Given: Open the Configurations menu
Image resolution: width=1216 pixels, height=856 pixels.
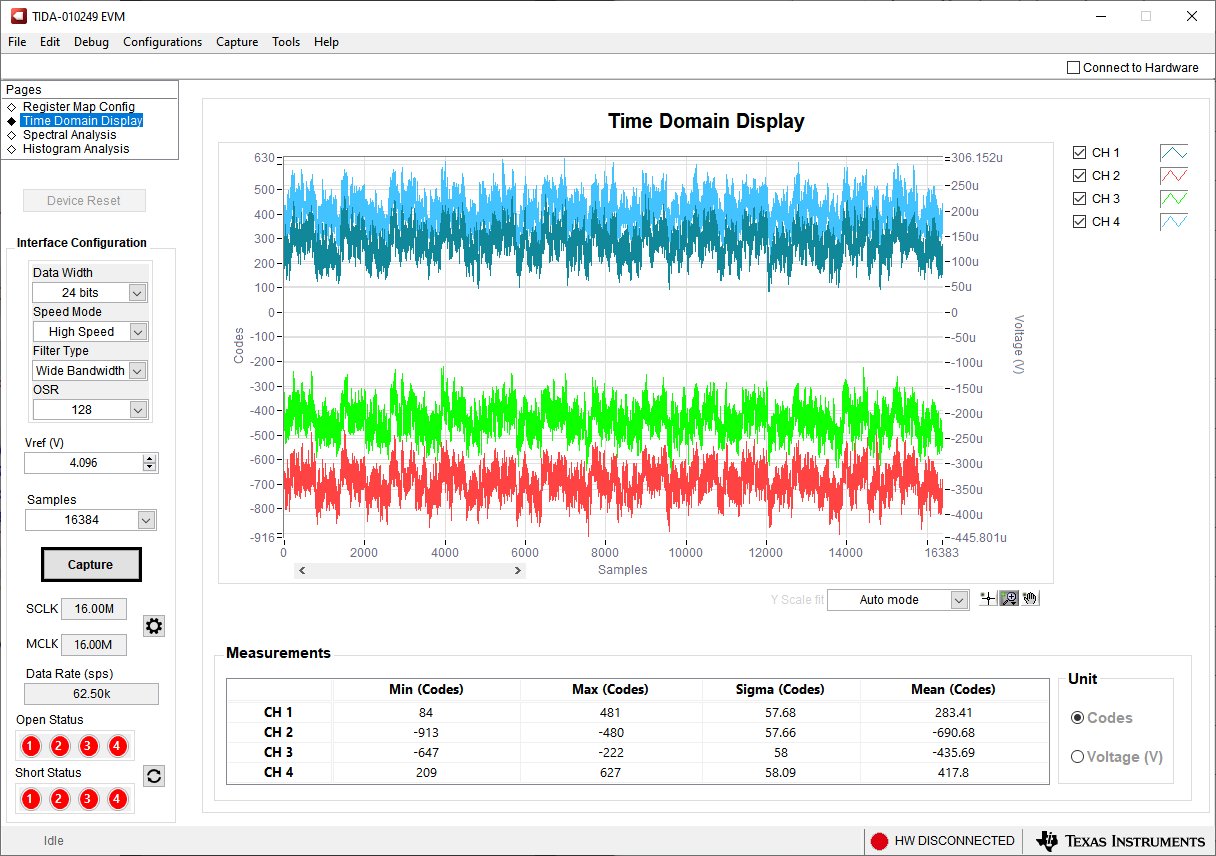Looking at the screenshot, I should (162, 42).
